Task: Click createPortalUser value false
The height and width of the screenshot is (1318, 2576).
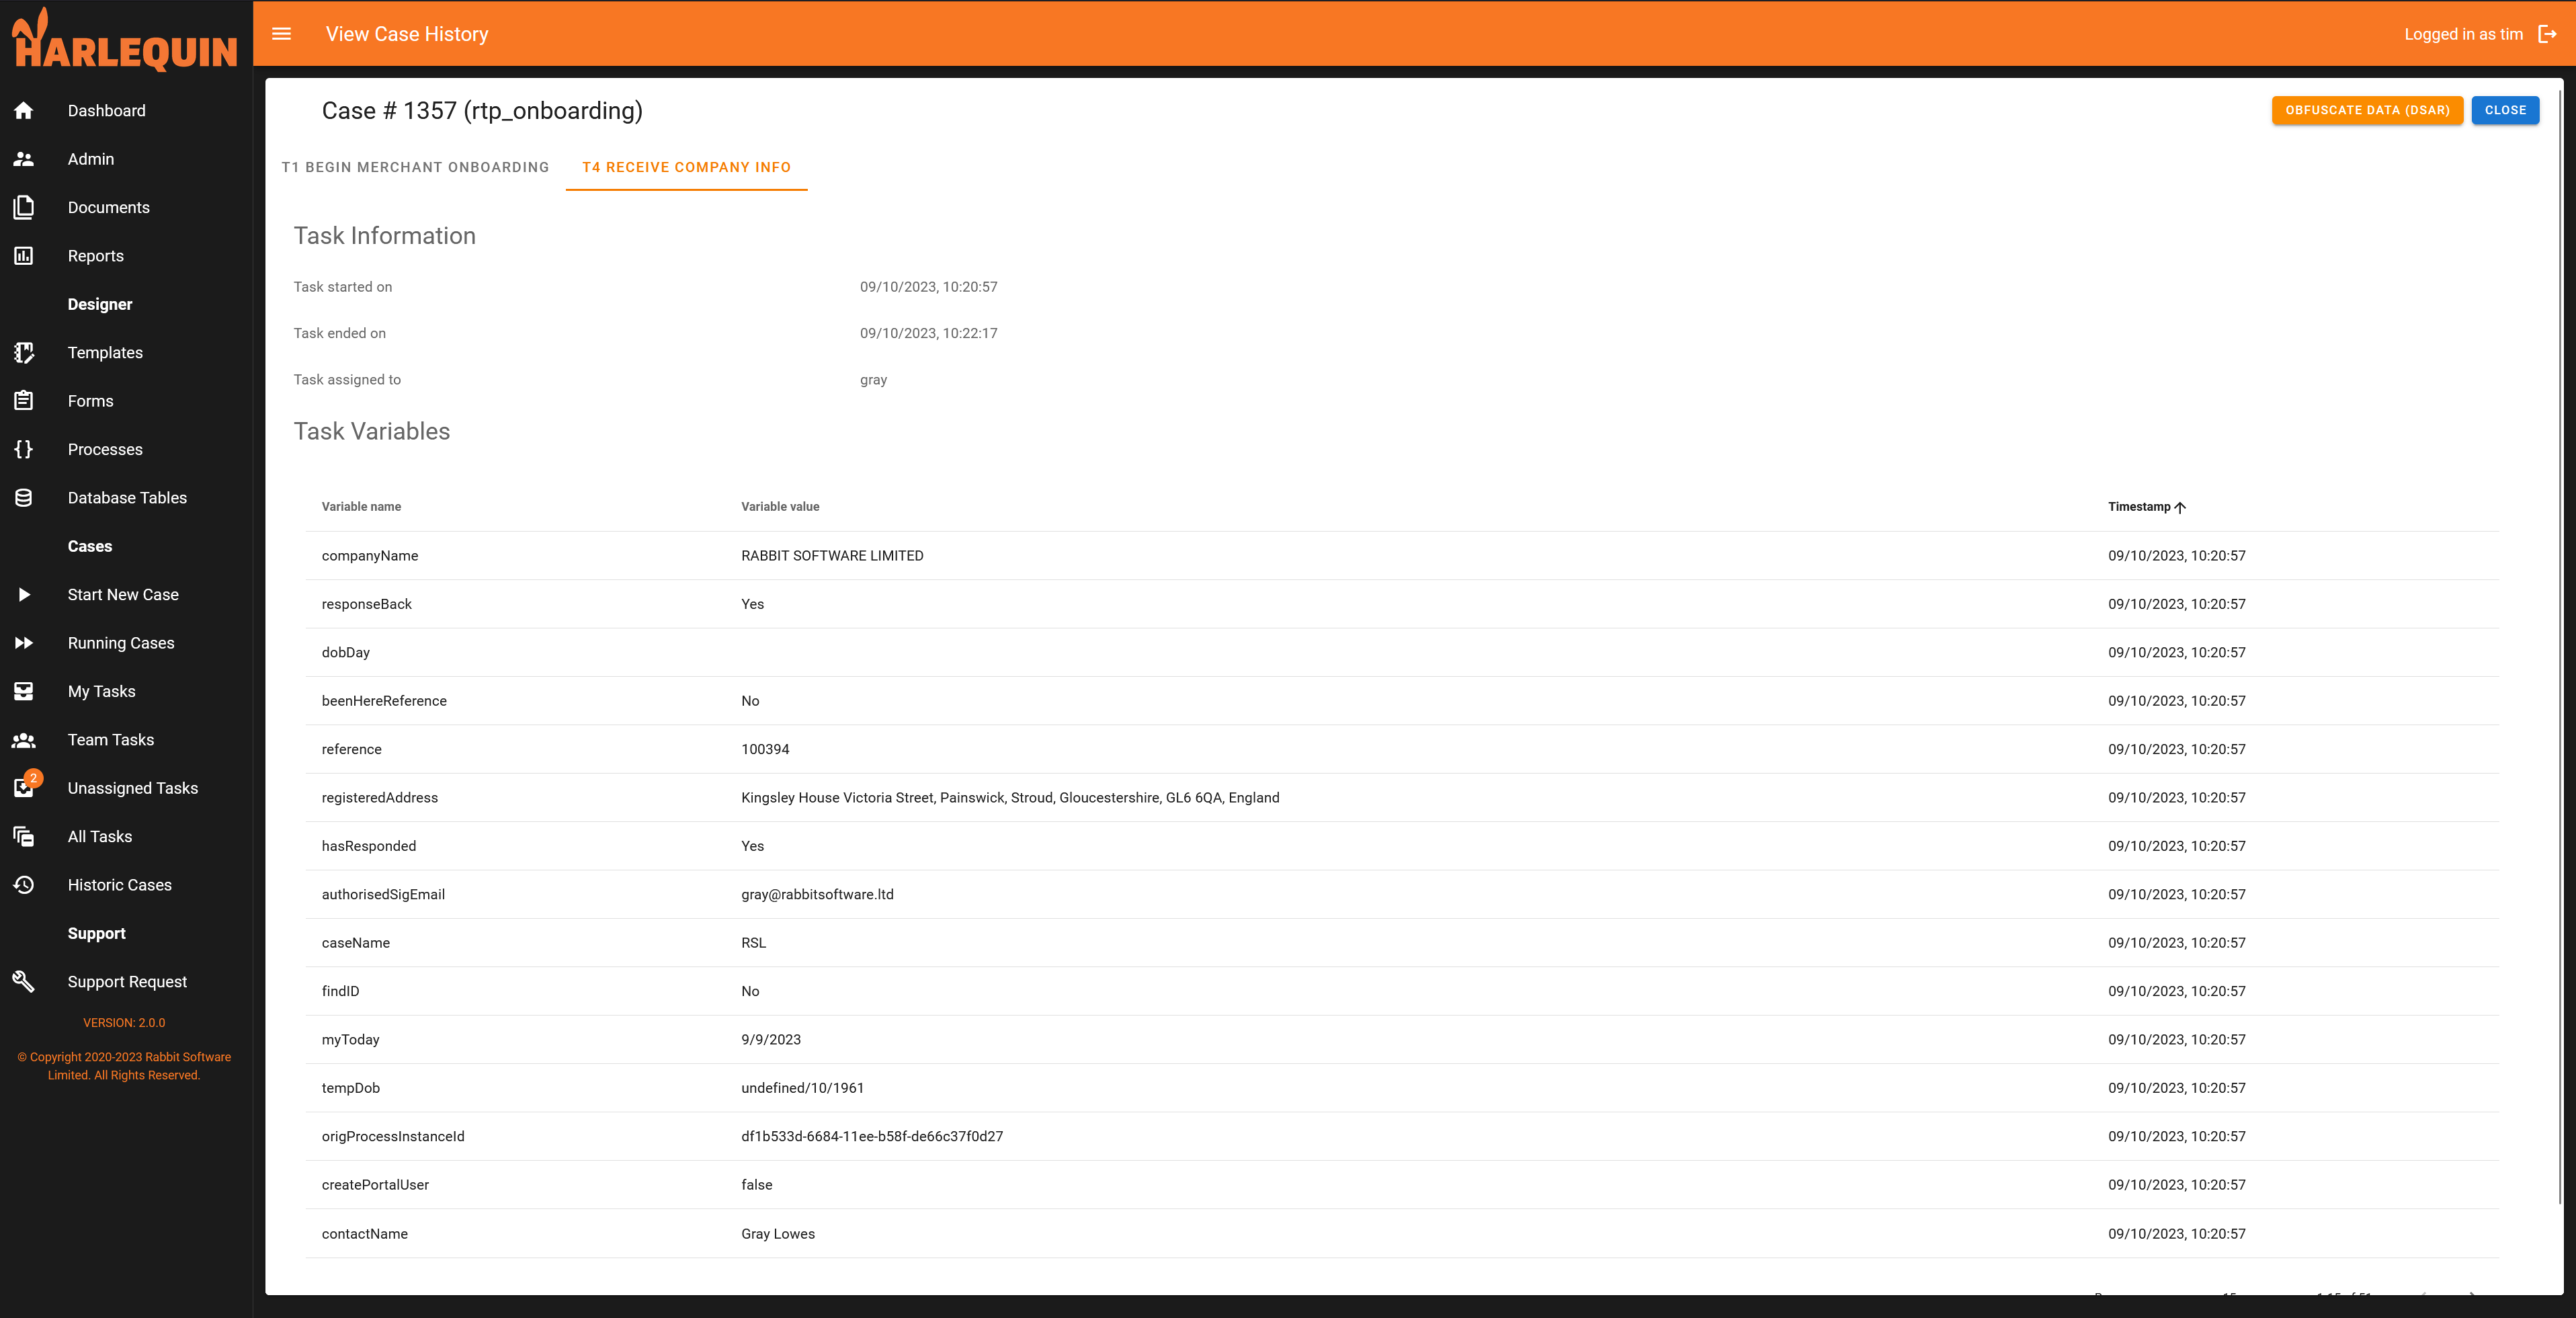Action: 757,1185
